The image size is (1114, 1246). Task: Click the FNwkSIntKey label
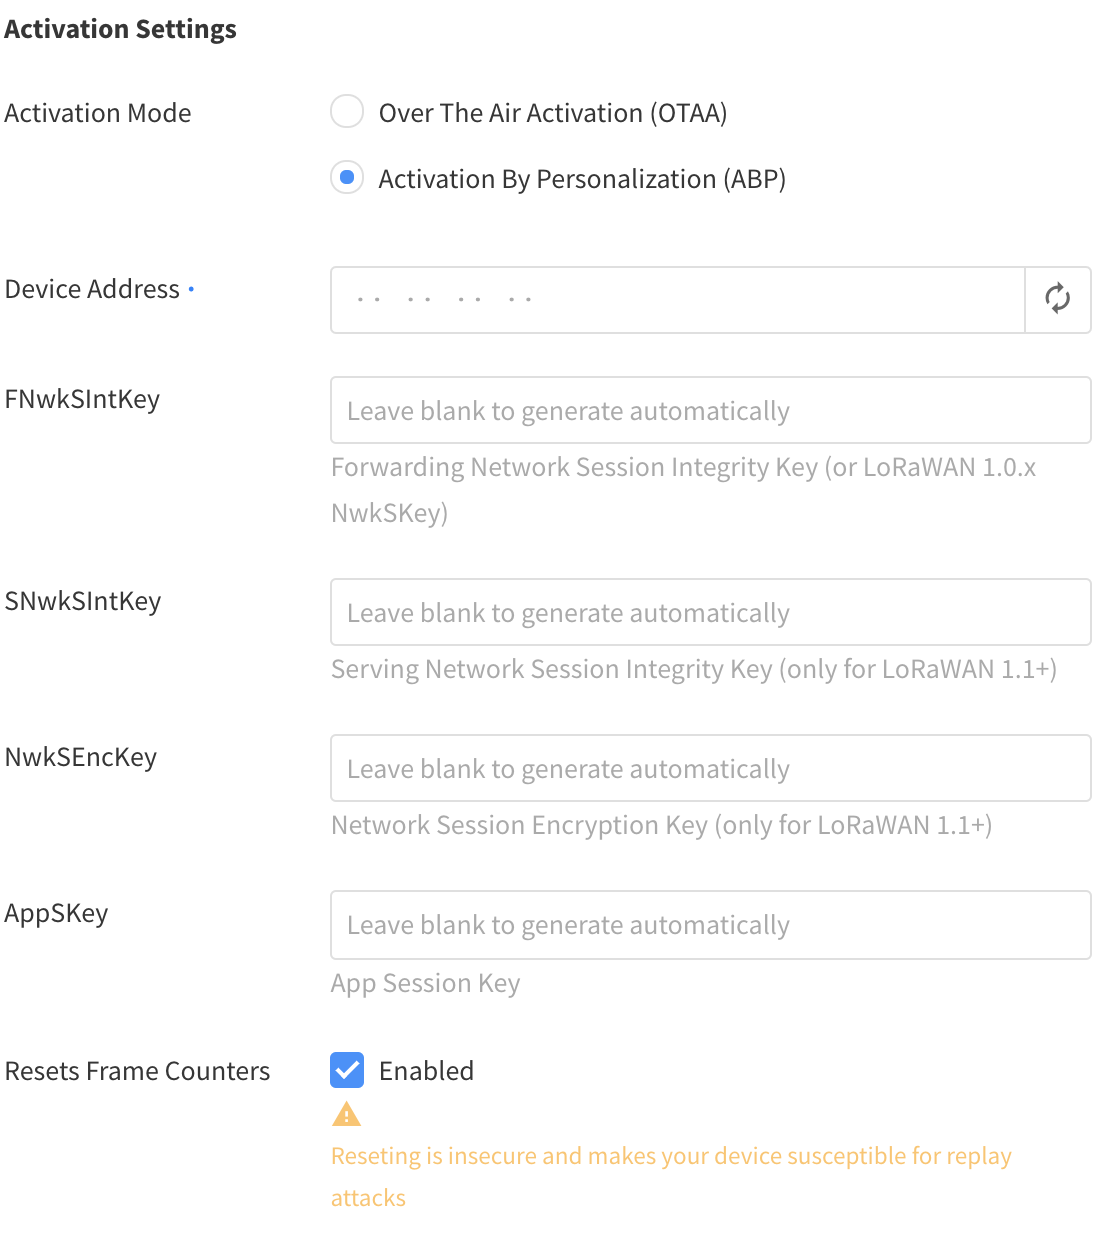tap(82, 399)
